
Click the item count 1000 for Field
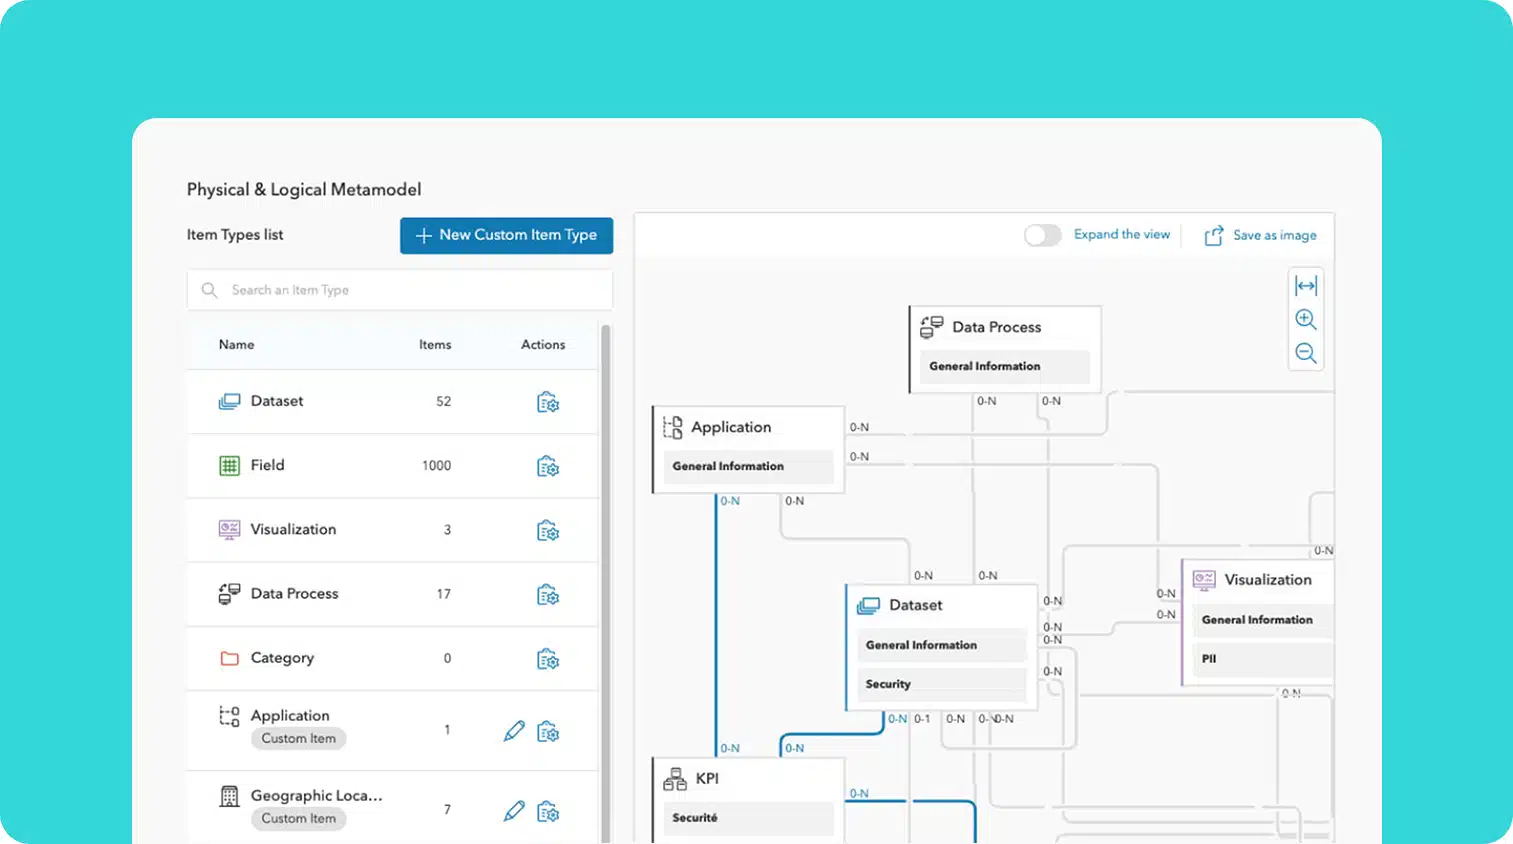click(436, 465)
